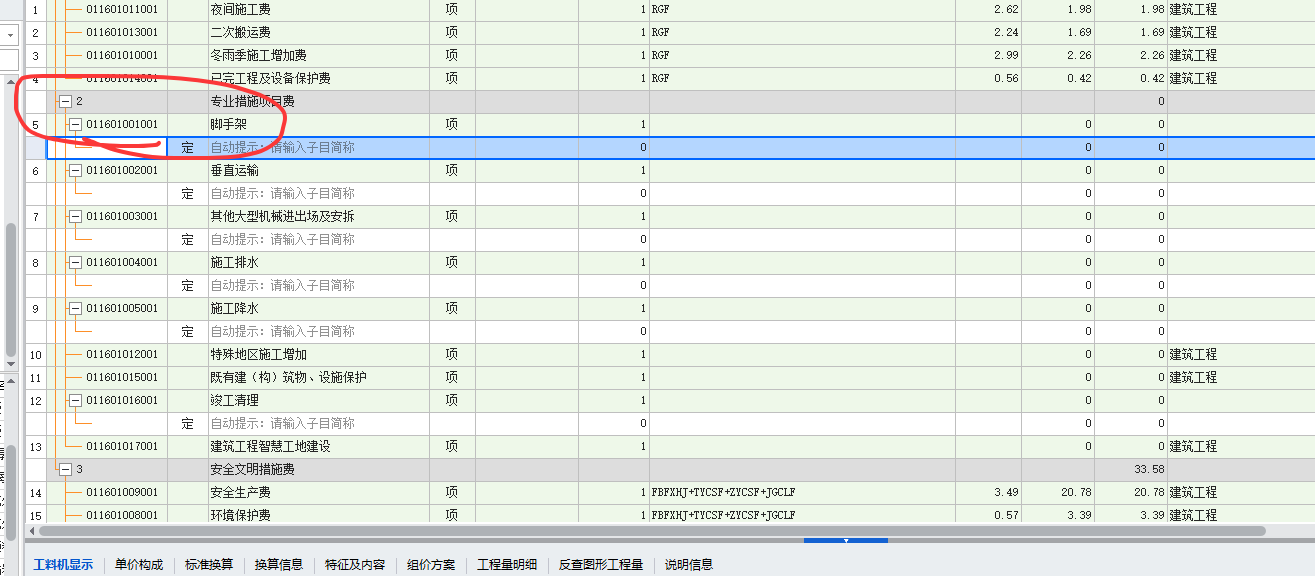Select the 环境保护费 name cell

319,515
